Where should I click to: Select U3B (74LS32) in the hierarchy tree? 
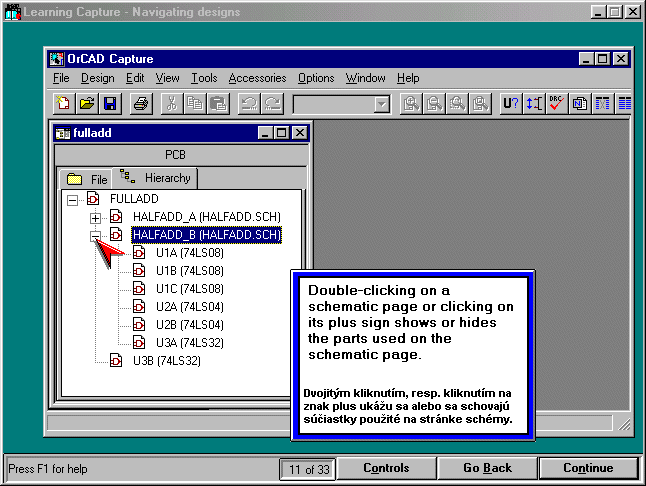click(166, 360)
